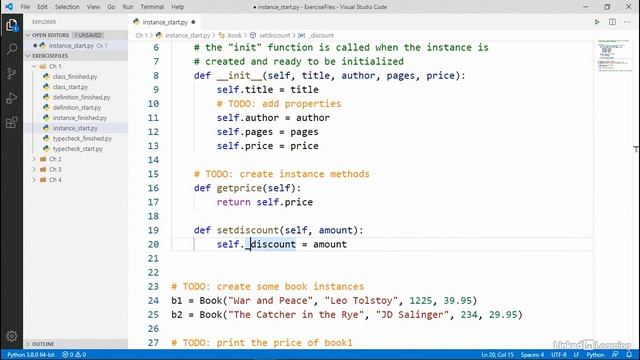This screenshot has height=360, width=640.
Task: Click the feedback icon in status bar
Action: [615, 355]
